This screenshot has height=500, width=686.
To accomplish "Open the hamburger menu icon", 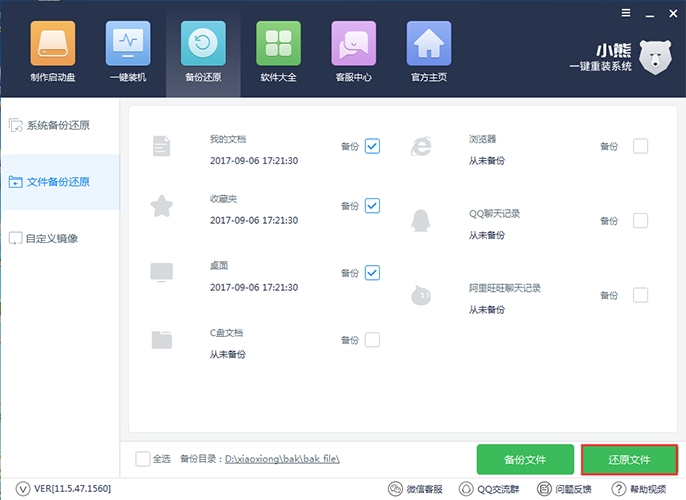I will click(x=626, y=13).
